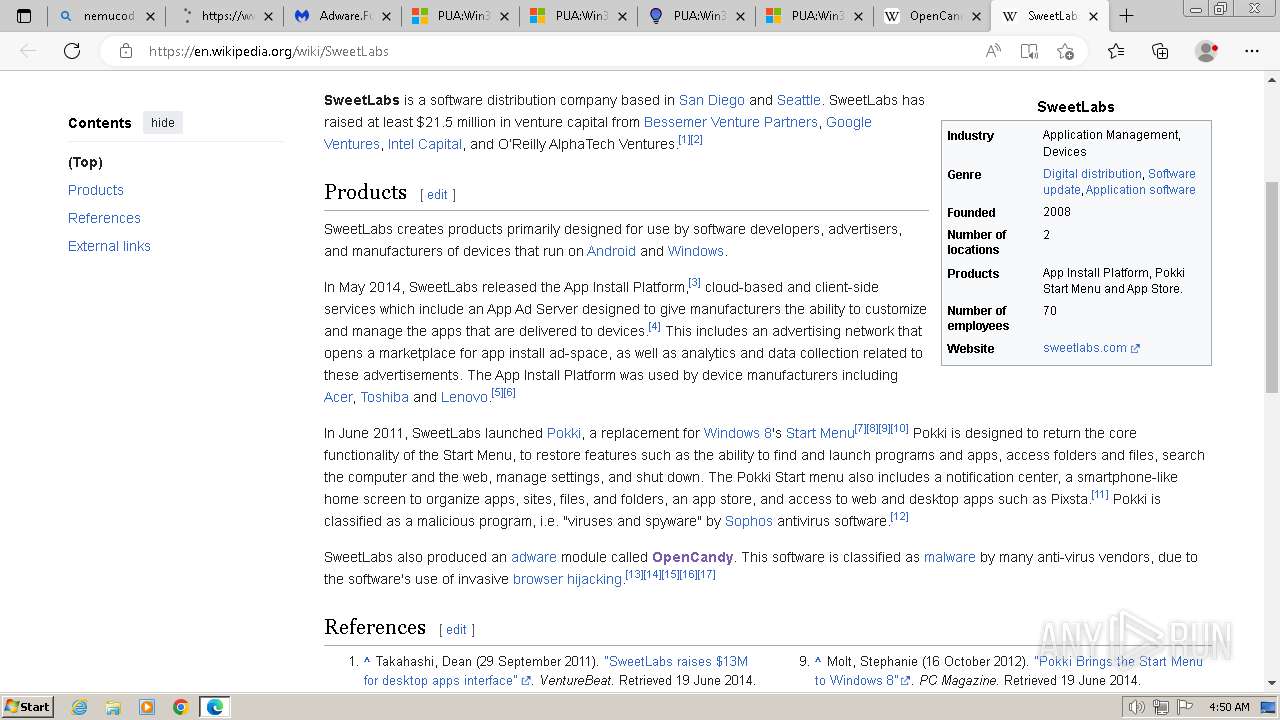Open the Sophos link
The height and width of the screenshot is (720, 1280).
point(749,521)
